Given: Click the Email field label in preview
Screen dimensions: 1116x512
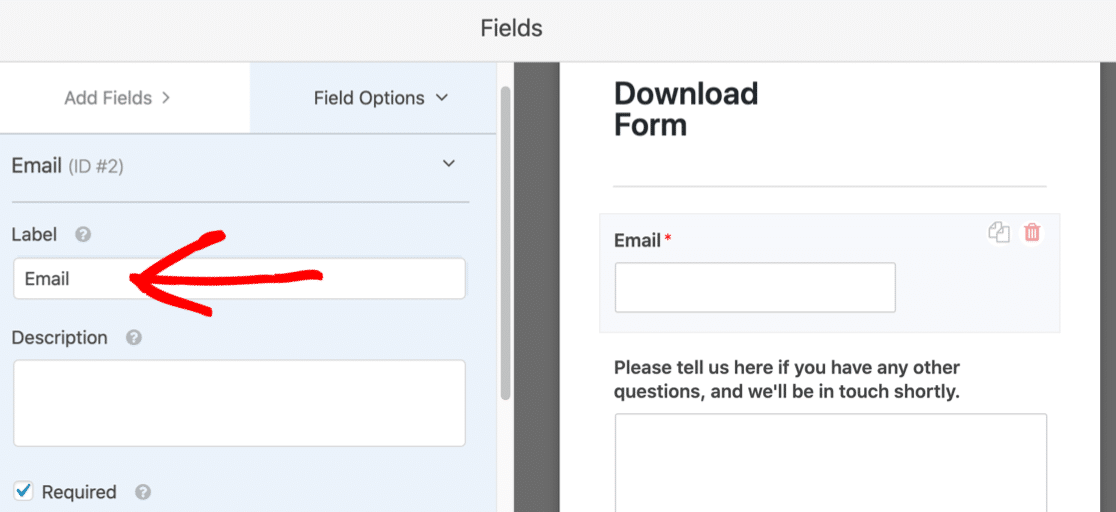Looking at the screenshot, I should pyautogui.click(x=637, y=240).
